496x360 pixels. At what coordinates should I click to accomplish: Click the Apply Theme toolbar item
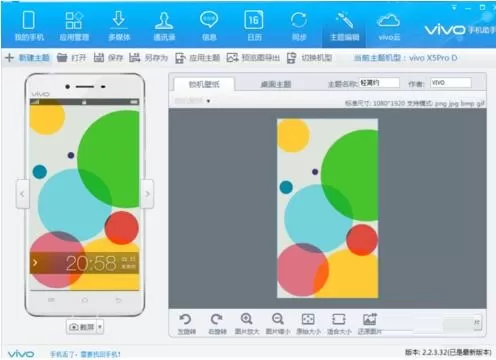point(197,58)
